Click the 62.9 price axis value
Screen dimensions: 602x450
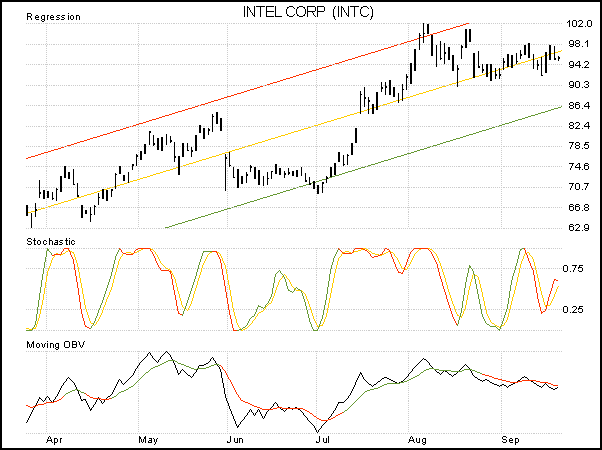(578, 228)
